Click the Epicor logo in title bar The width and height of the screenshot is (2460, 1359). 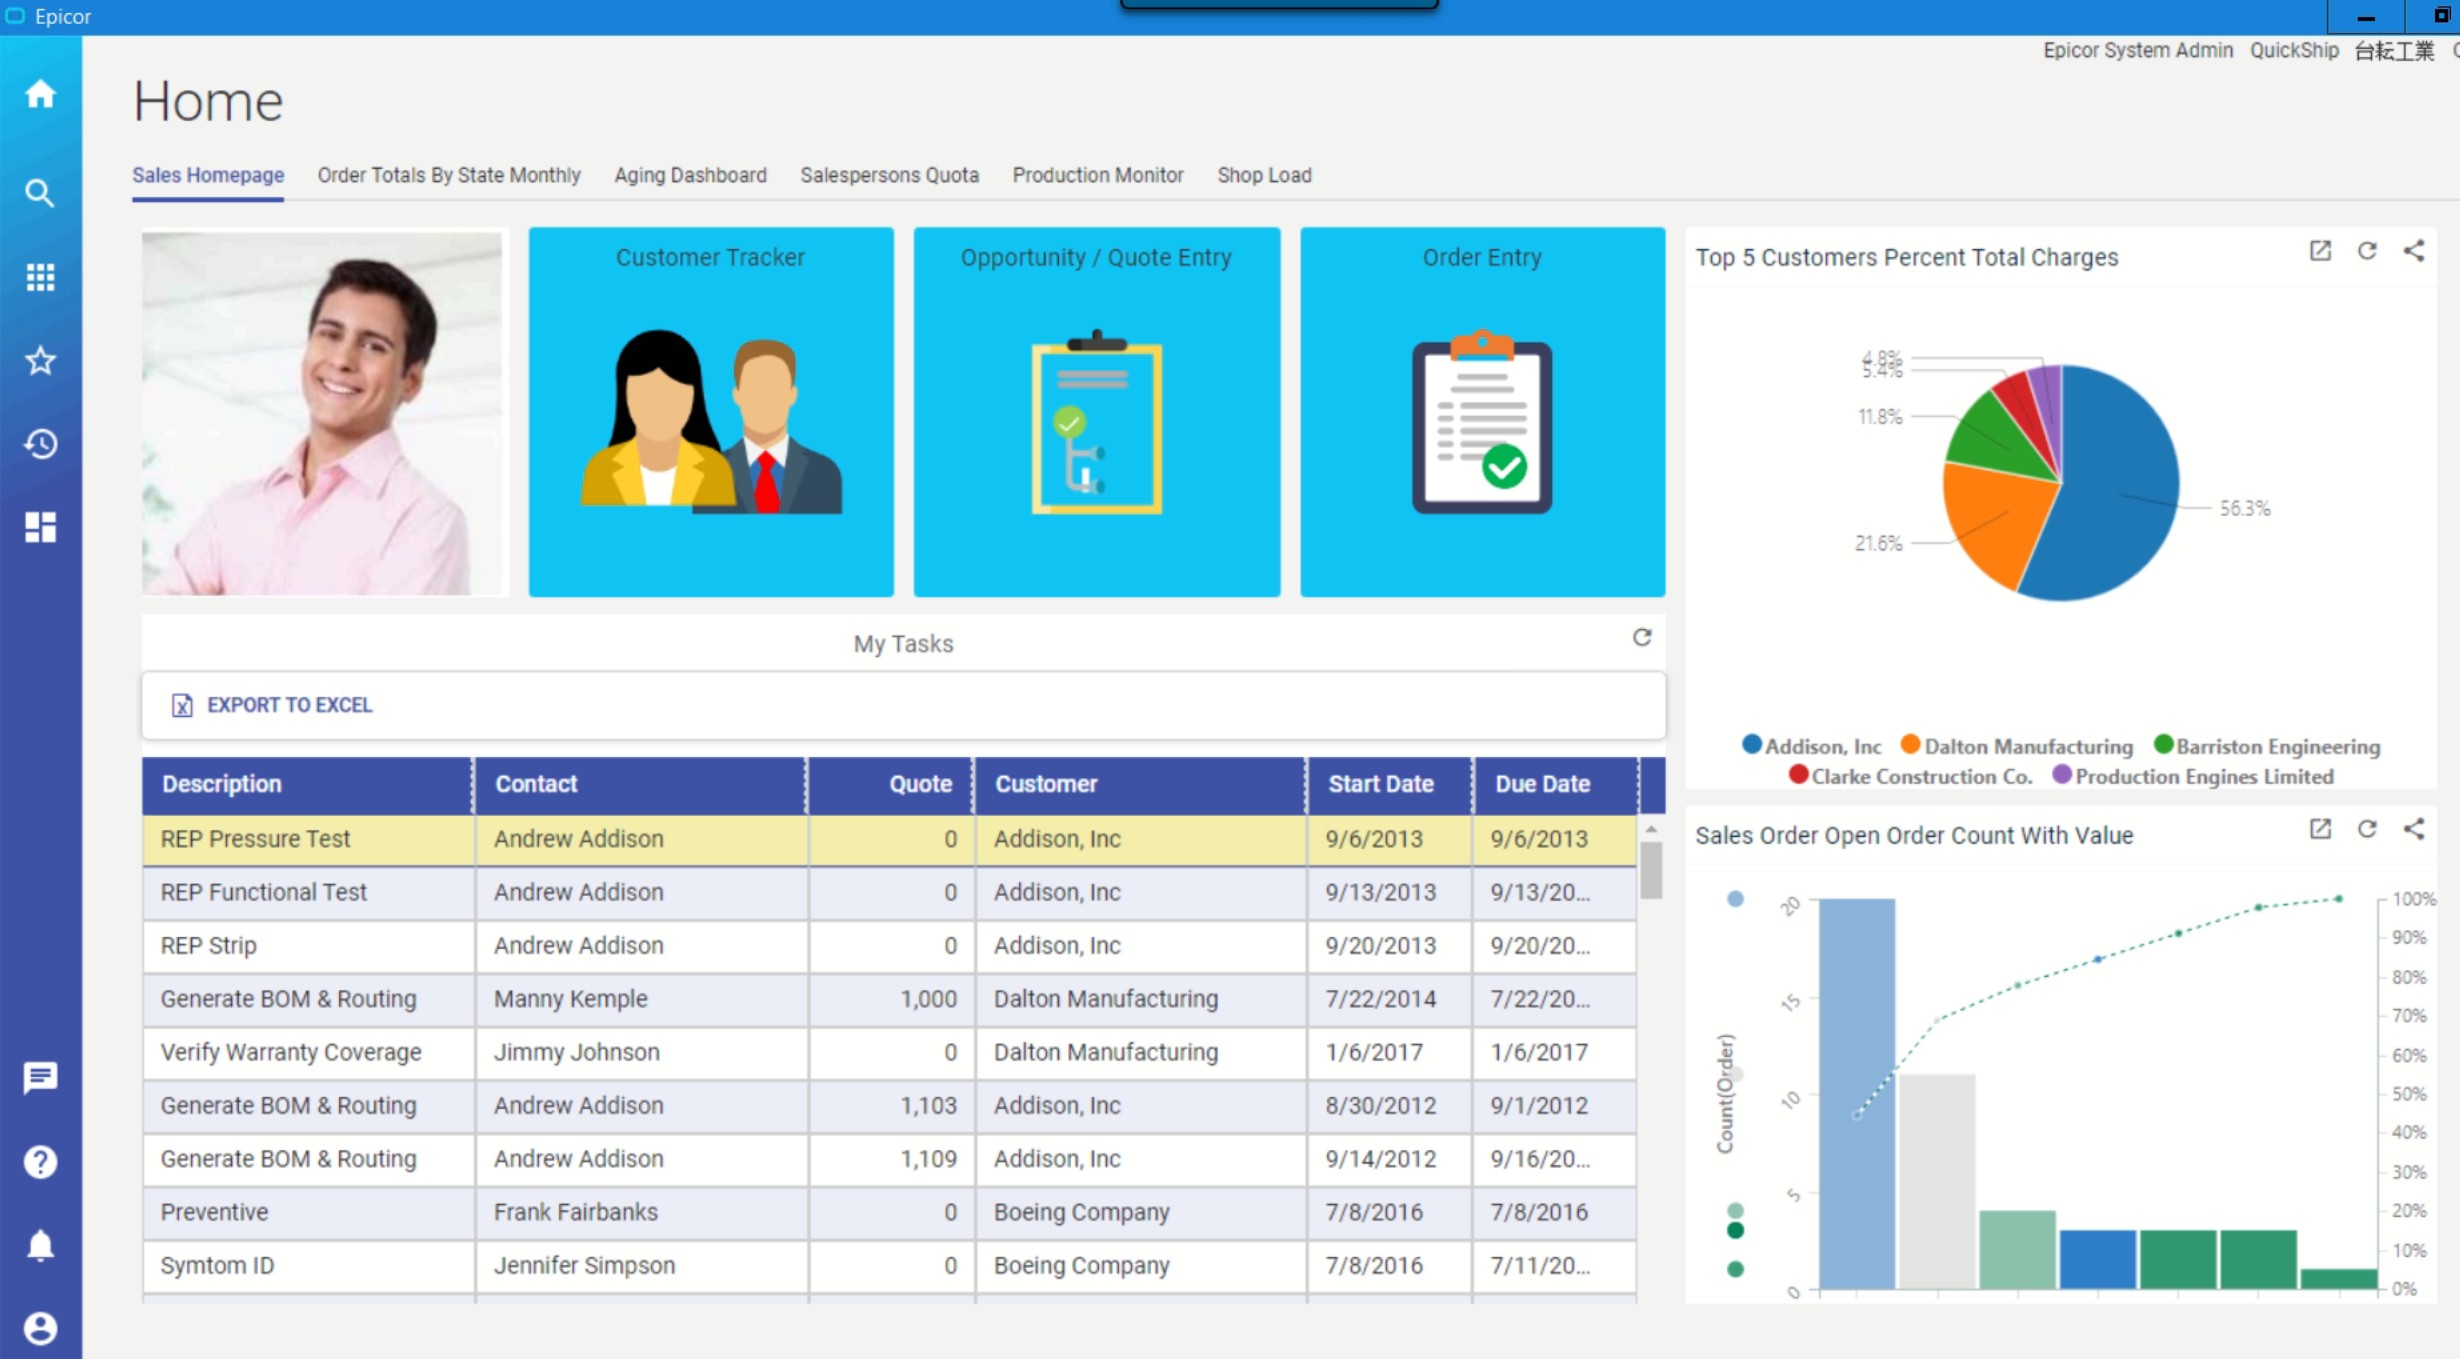(x=15, y=16)
